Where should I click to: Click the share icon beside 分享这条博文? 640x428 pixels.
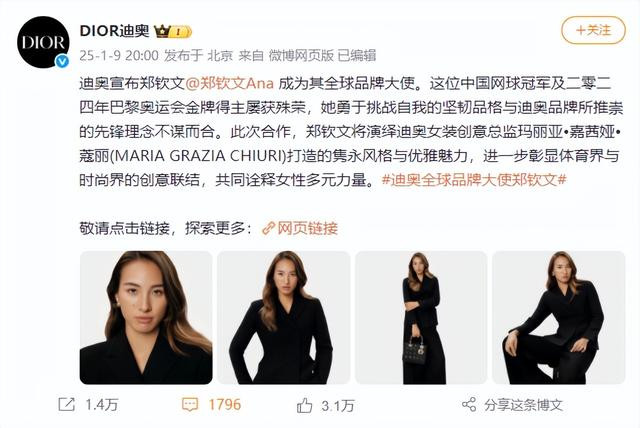[469, 404]
